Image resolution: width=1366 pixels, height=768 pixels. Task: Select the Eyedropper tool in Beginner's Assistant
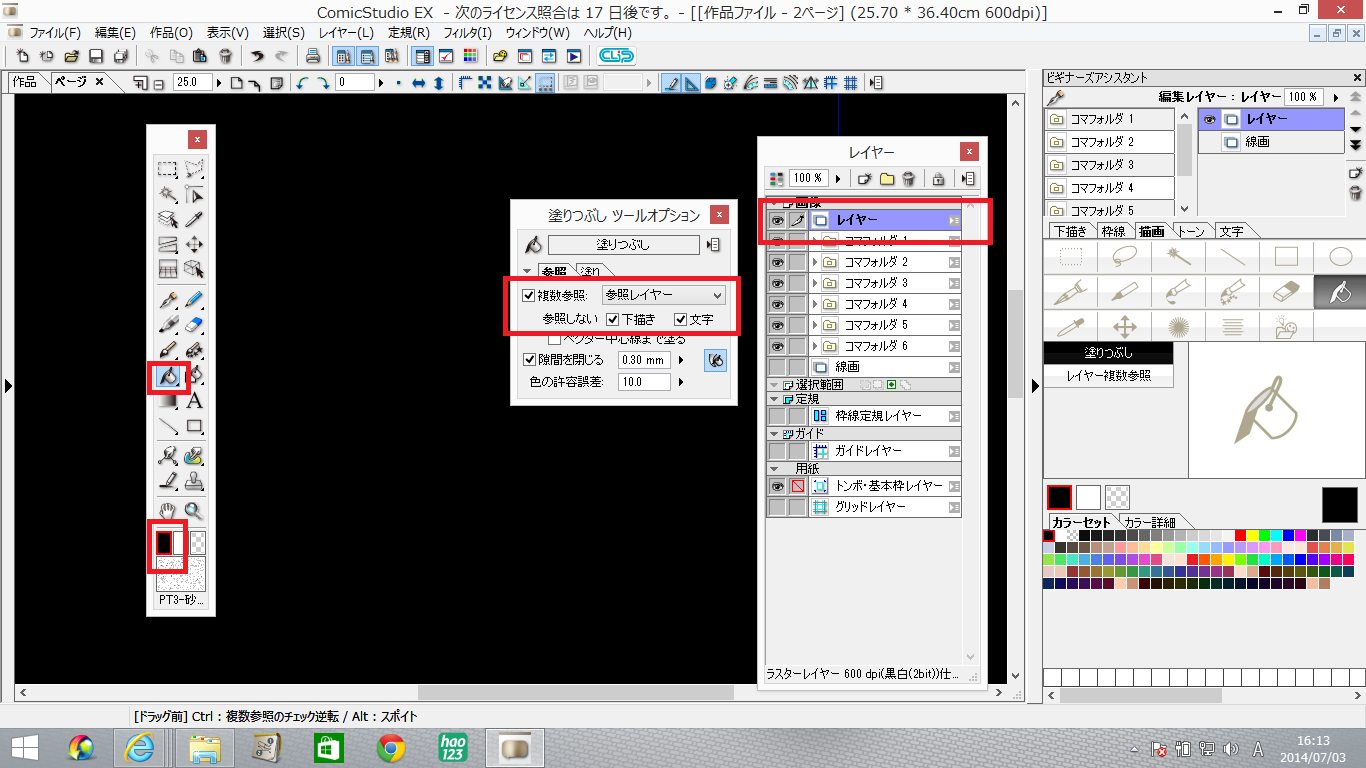click(1071, 326)
